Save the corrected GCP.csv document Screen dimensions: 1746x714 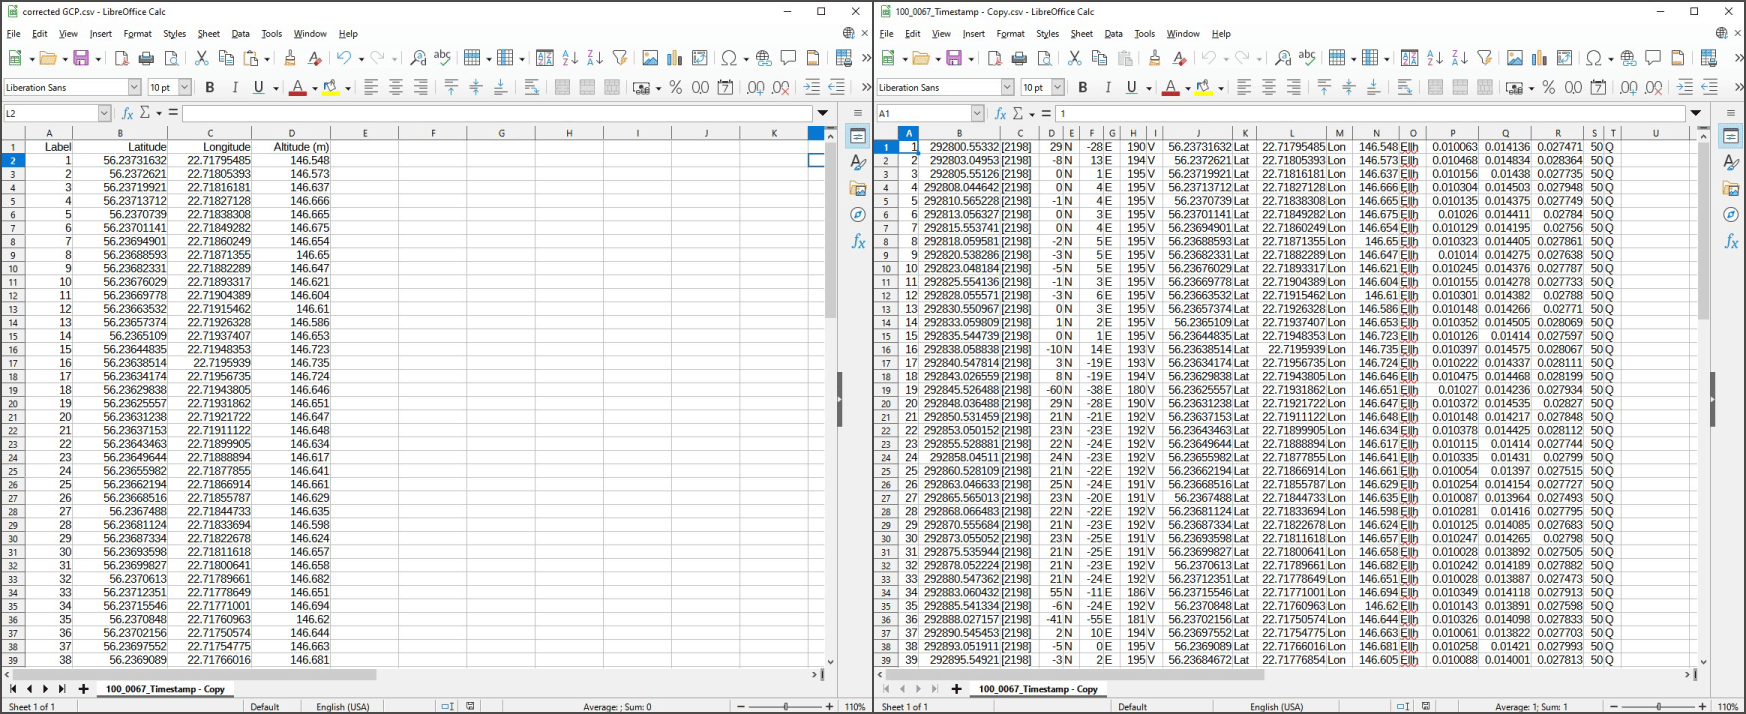pyautogui.click(x=81, y=58)
